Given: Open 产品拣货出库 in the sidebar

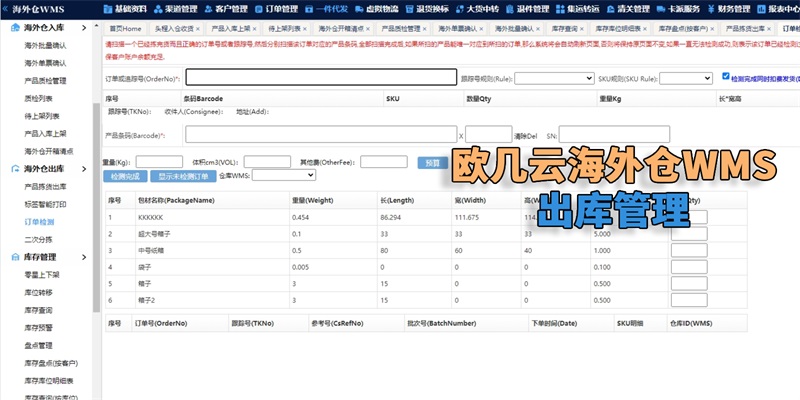Looking at the screenshot, I should [x=45, y=187].
